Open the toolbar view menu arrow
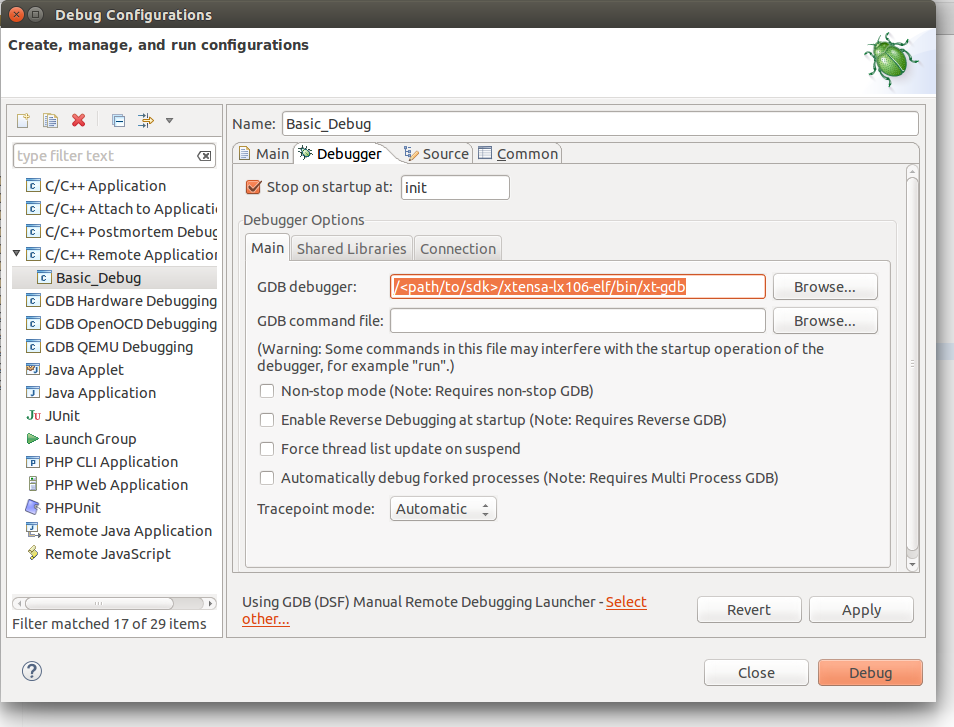The image size is (954, 727). (166, 120)
